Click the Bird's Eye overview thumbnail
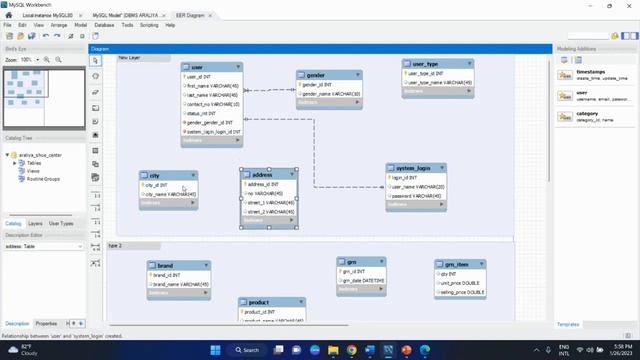 click(44, 98)
